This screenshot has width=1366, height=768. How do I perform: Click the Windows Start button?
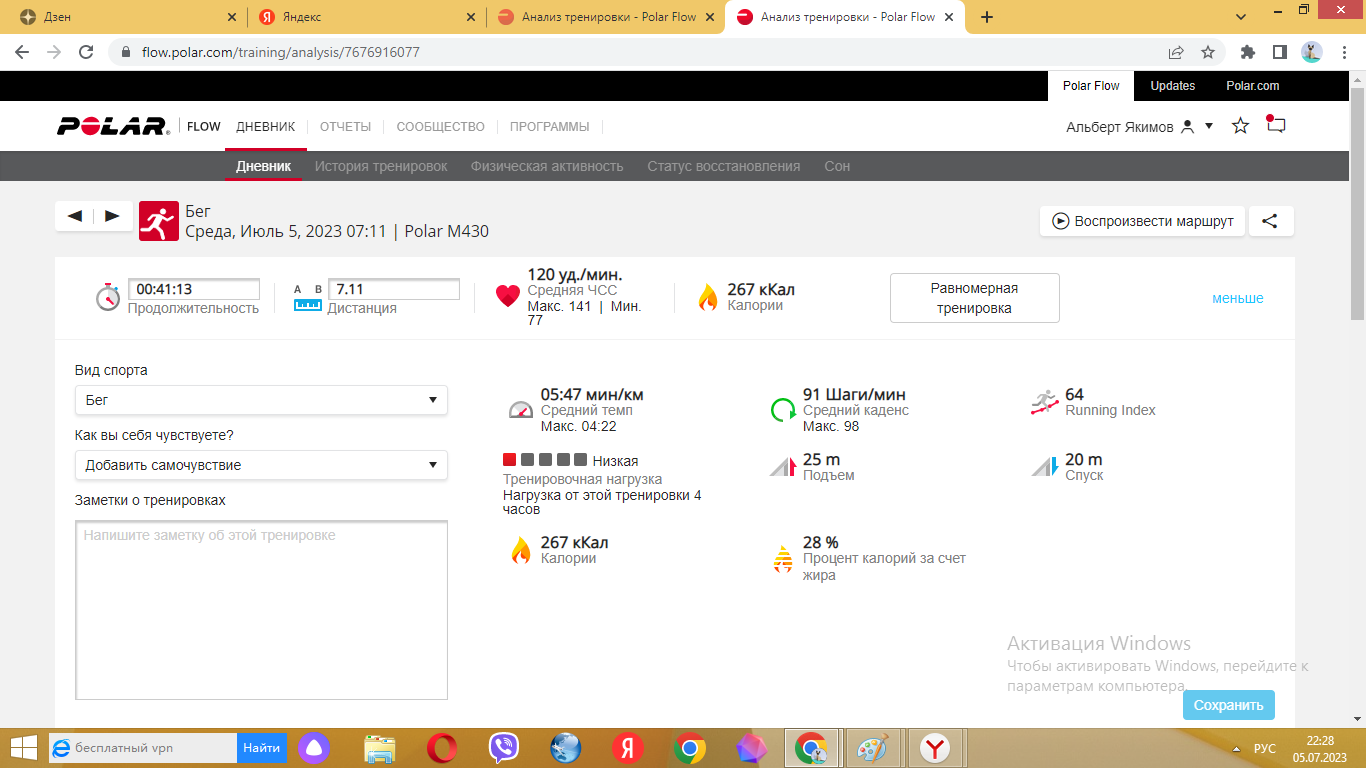24,748
